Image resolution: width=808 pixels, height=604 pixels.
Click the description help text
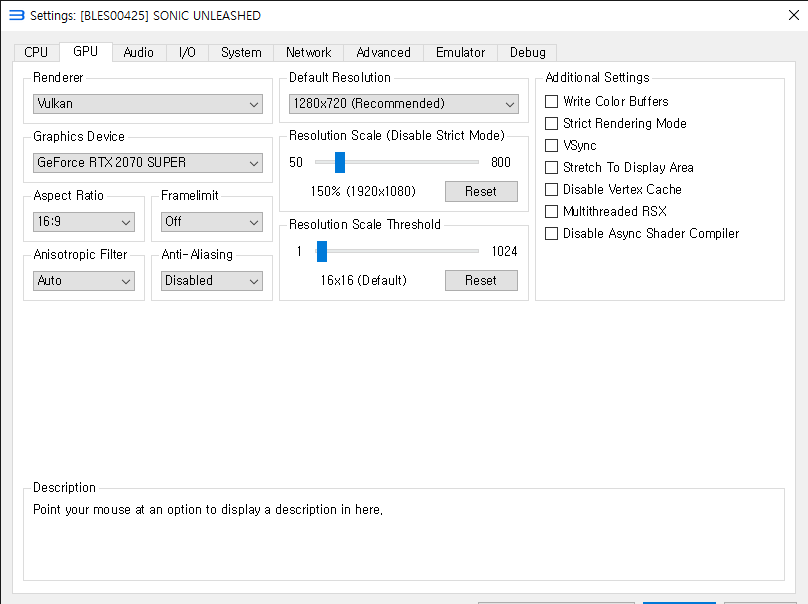pyautogui.click(x=208, y=510)
